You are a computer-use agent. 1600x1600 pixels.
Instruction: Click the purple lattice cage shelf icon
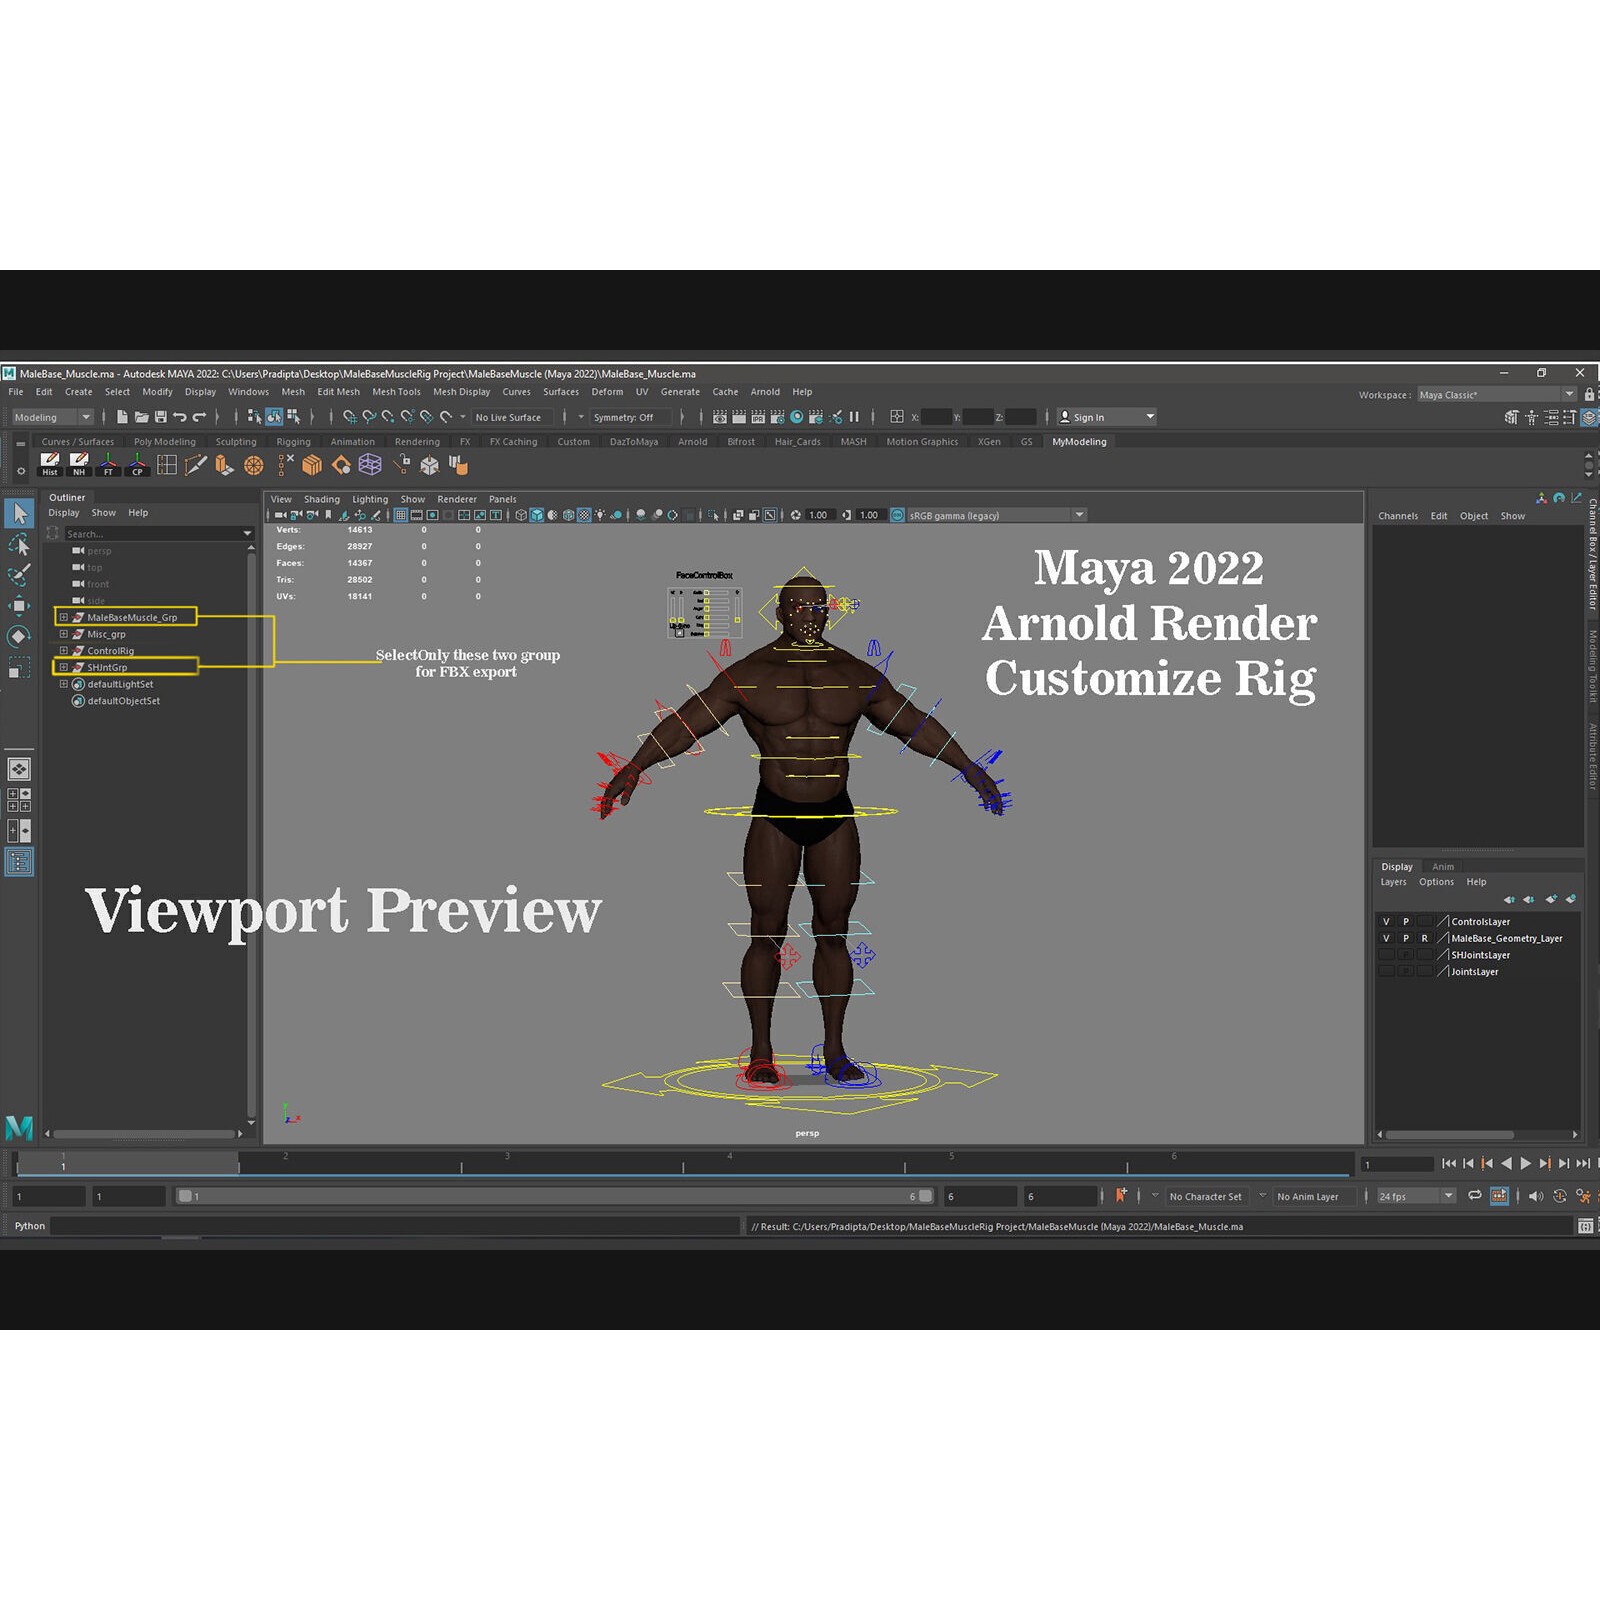pyautogui.click(x=370, y=465)
